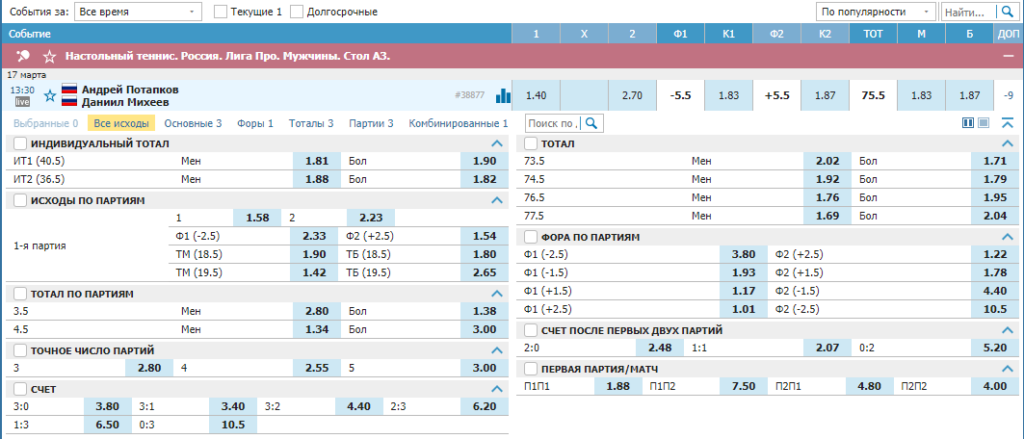Collapse the ТОЧНОЕ ЧИСЛО ПАРТИЙ section chevron

click(496, 351)
